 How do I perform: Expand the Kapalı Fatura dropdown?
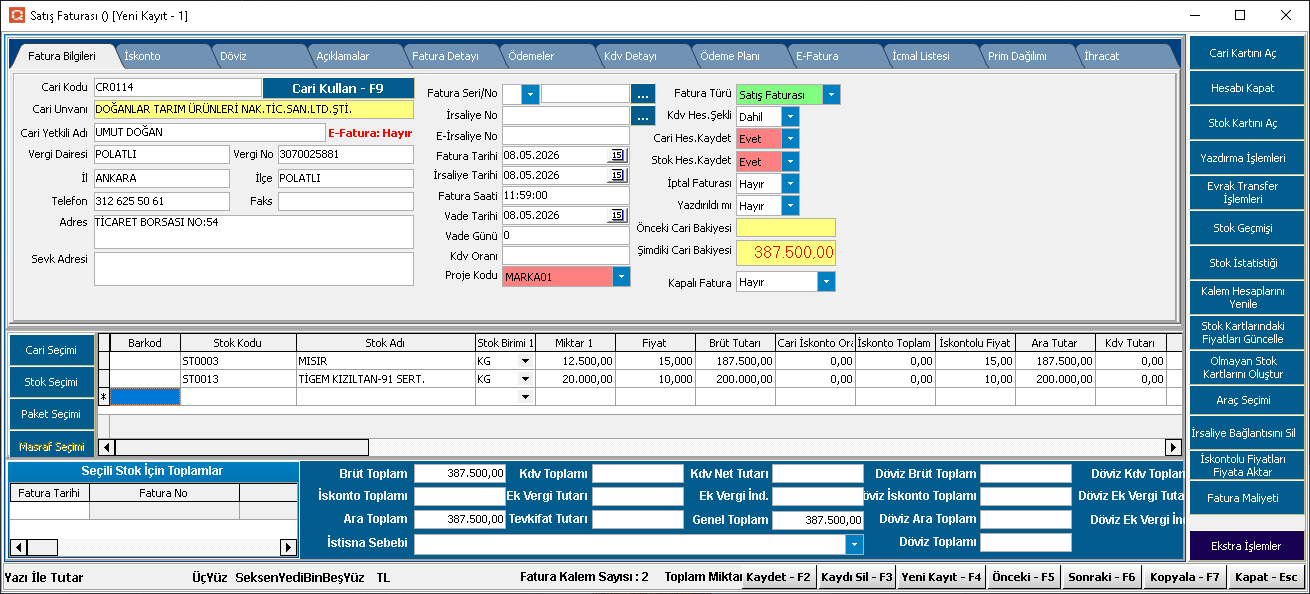[x=826, y=282]
